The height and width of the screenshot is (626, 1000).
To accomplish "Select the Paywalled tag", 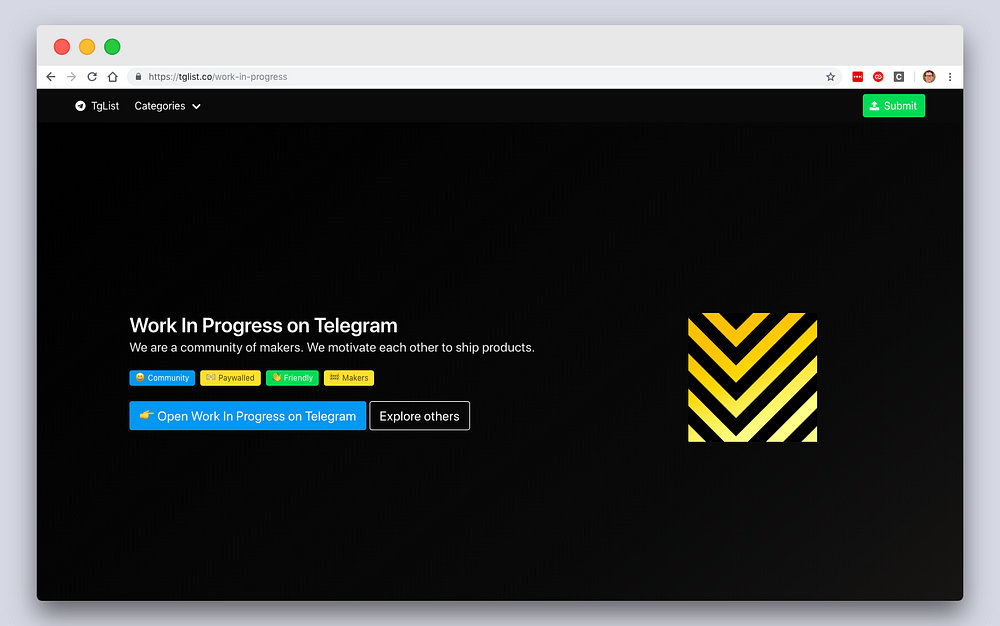I will coord(230,378).
